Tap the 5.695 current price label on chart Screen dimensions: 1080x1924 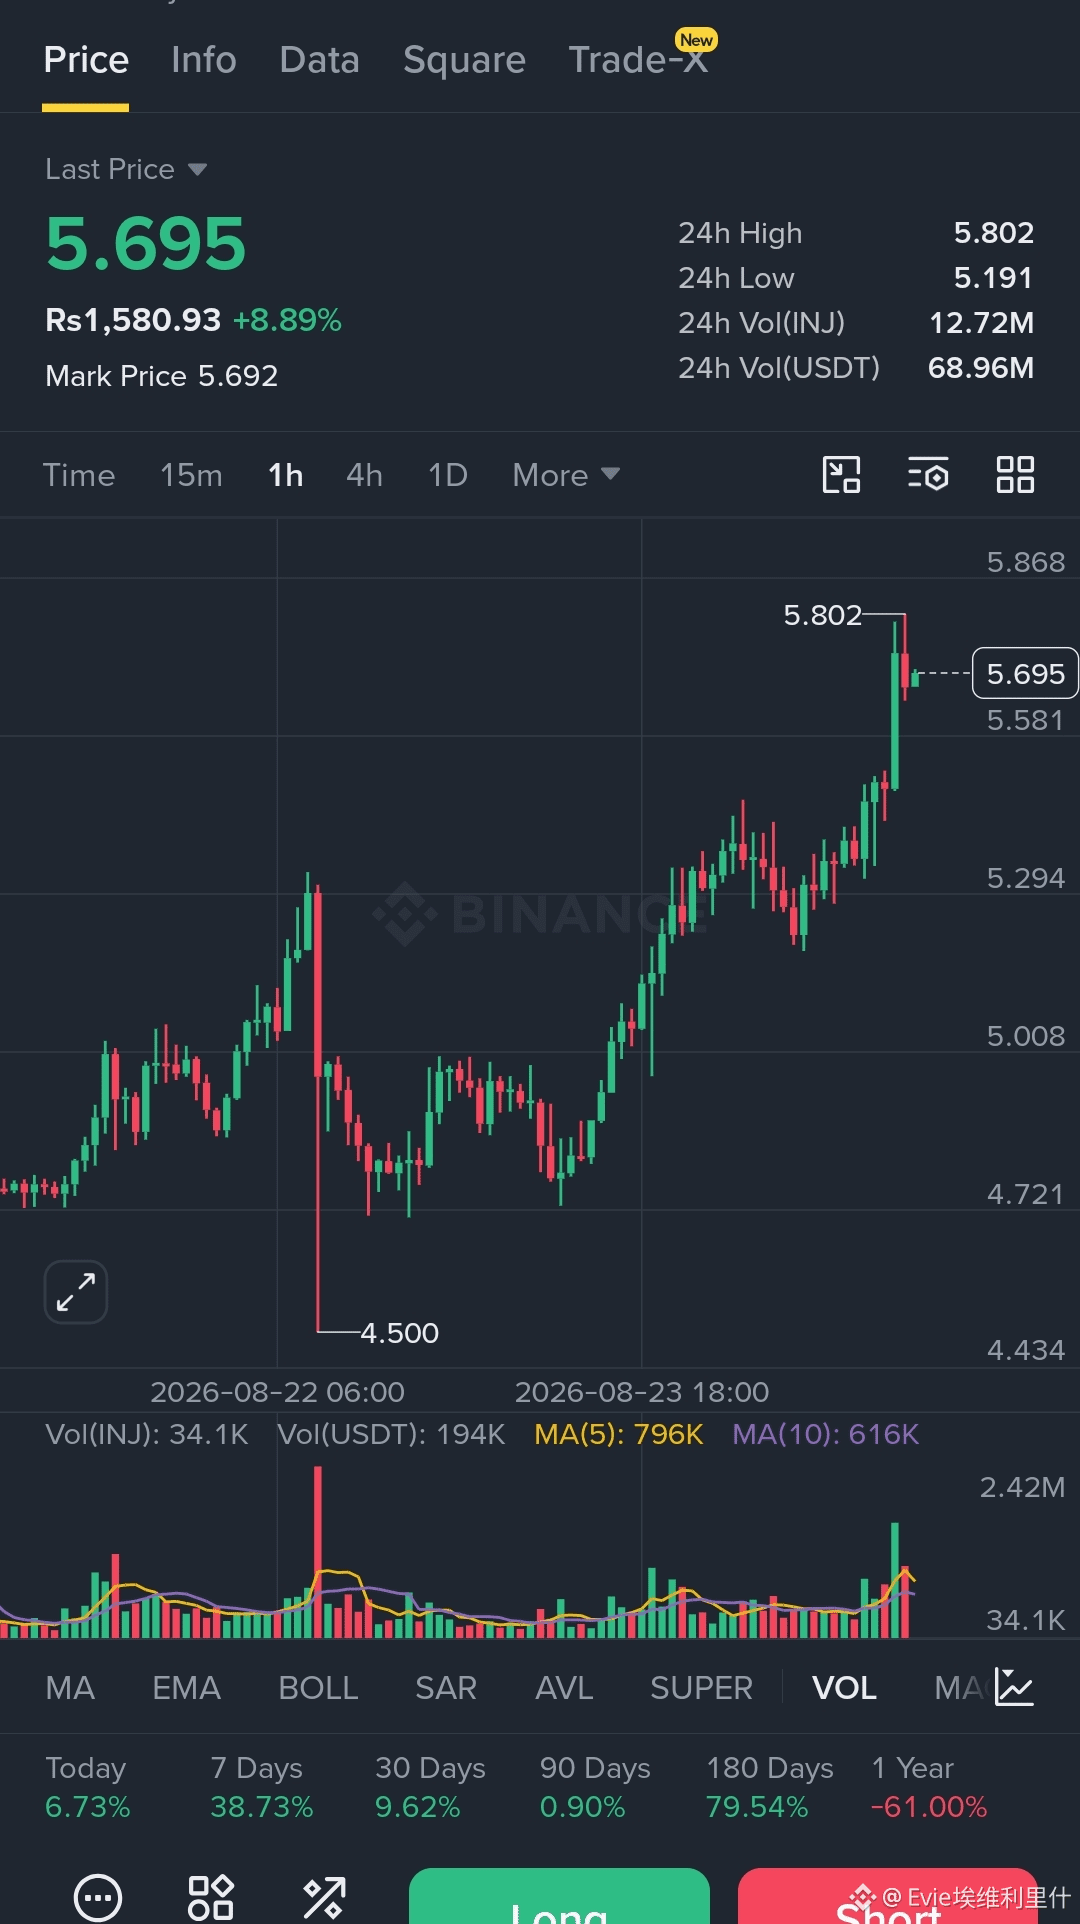(1025, 673)
